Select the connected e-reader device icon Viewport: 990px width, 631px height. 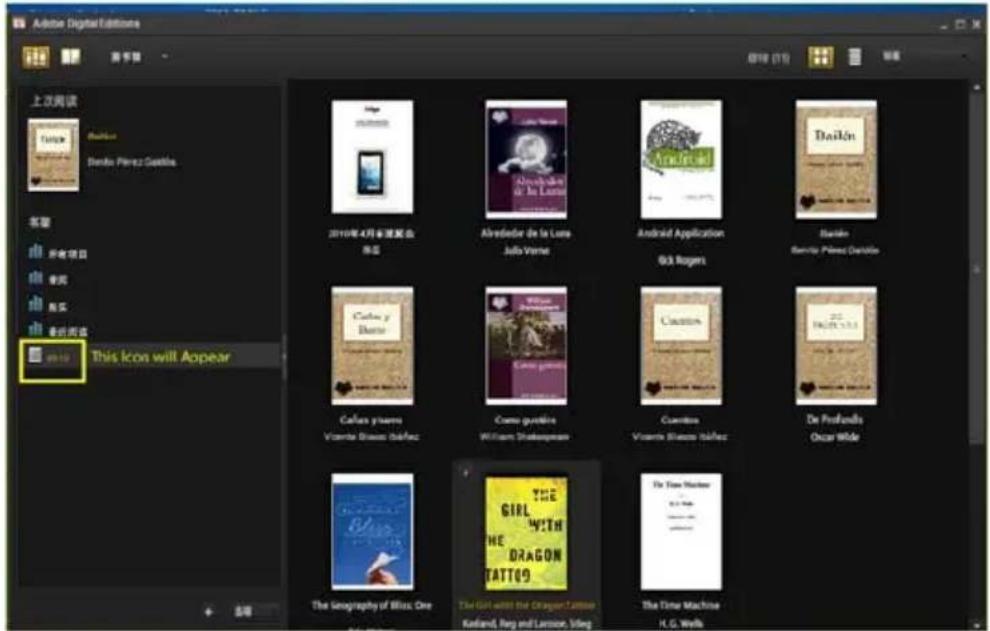coord(35,355)
